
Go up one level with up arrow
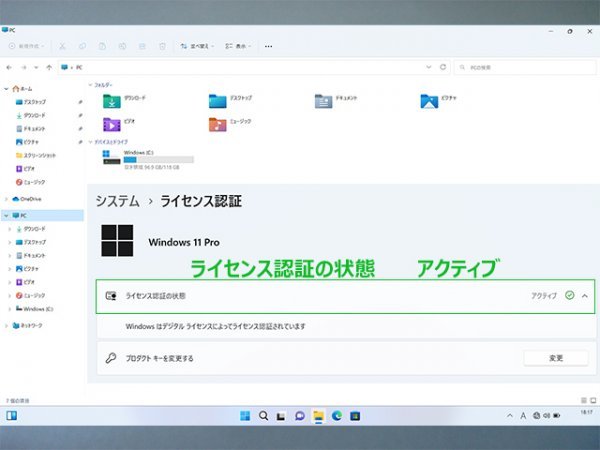pos(49,67)
